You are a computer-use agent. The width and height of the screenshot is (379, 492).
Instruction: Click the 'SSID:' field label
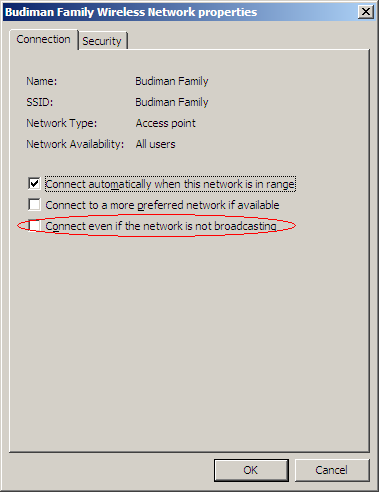(x=40, y=102)
